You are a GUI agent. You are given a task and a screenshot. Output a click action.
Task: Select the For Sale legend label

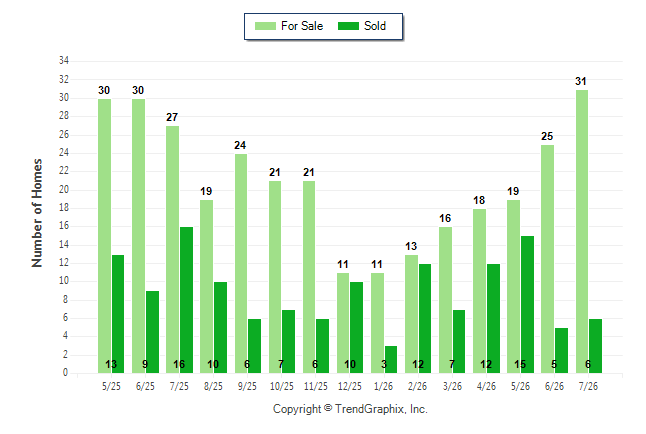302,26
